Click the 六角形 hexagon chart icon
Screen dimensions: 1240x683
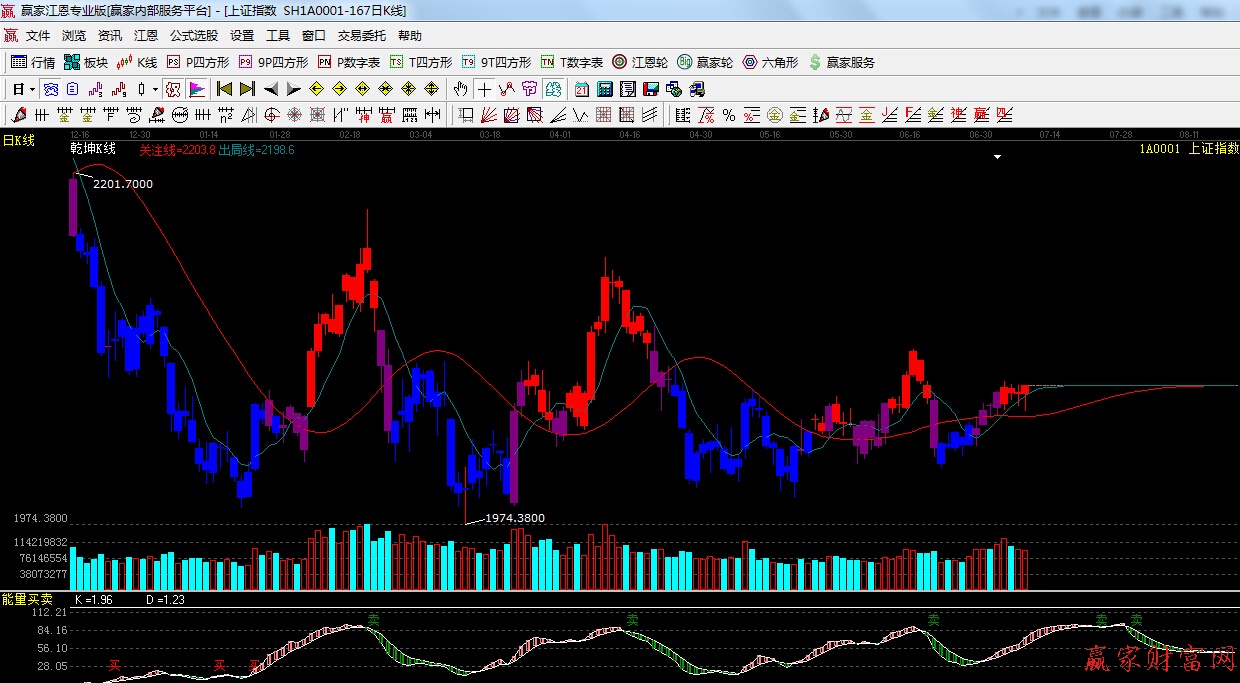(769, 62)
